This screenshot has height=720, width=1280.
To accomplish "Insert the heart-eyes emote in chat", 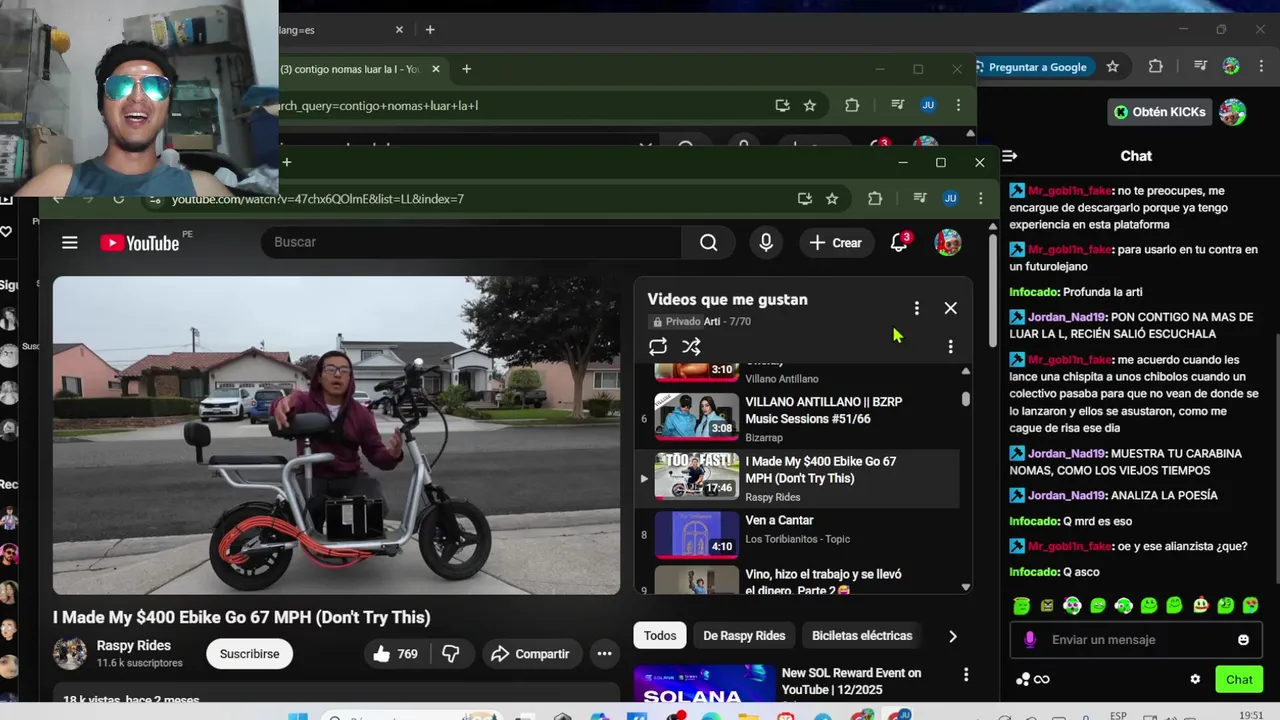I will pos(1250,605).
